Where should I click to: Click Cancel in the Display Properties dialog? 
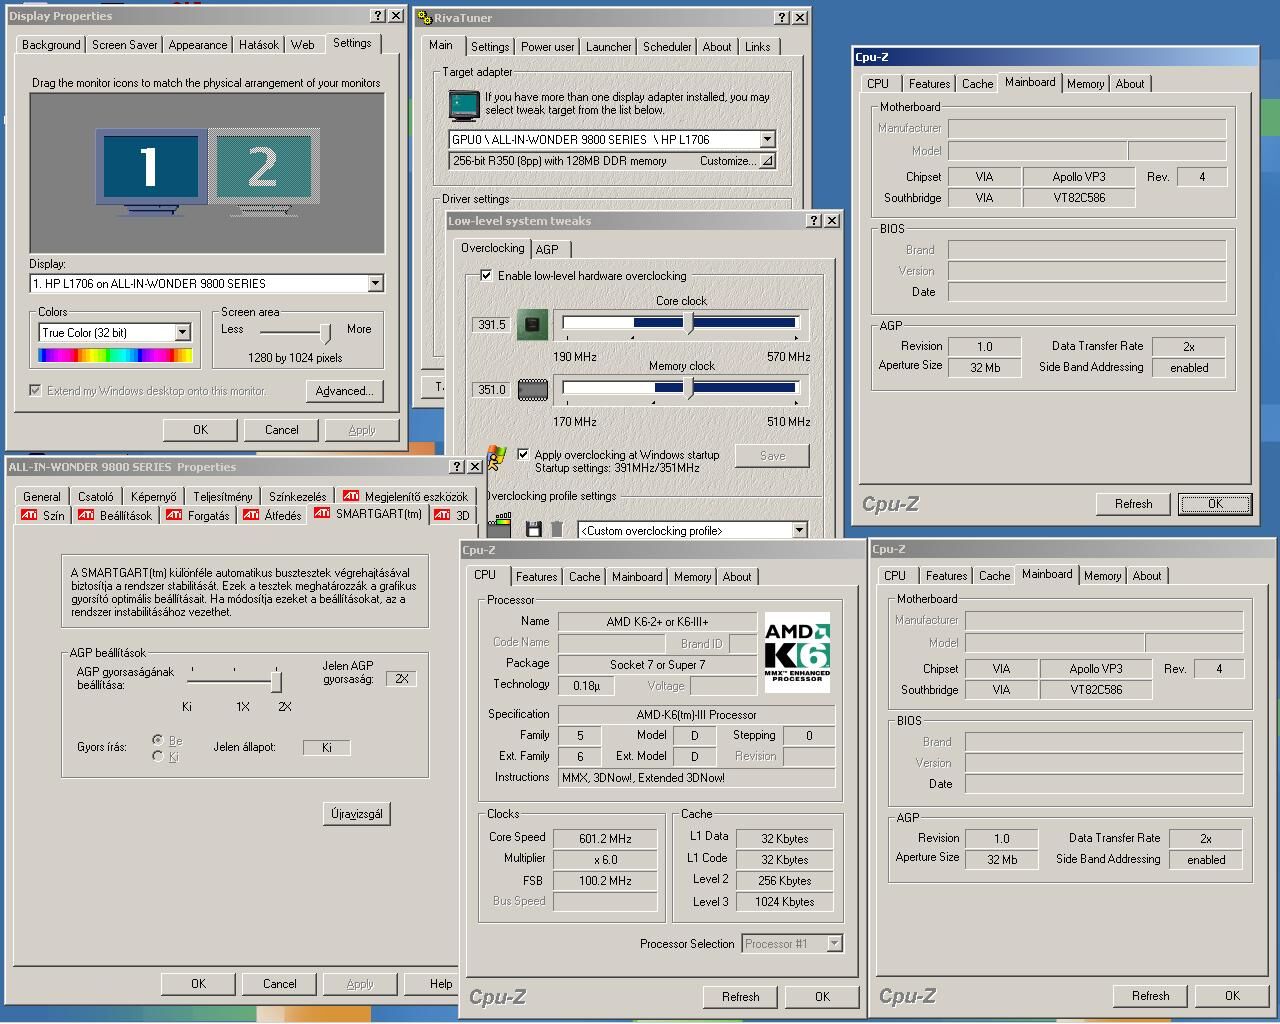[281, 430]
